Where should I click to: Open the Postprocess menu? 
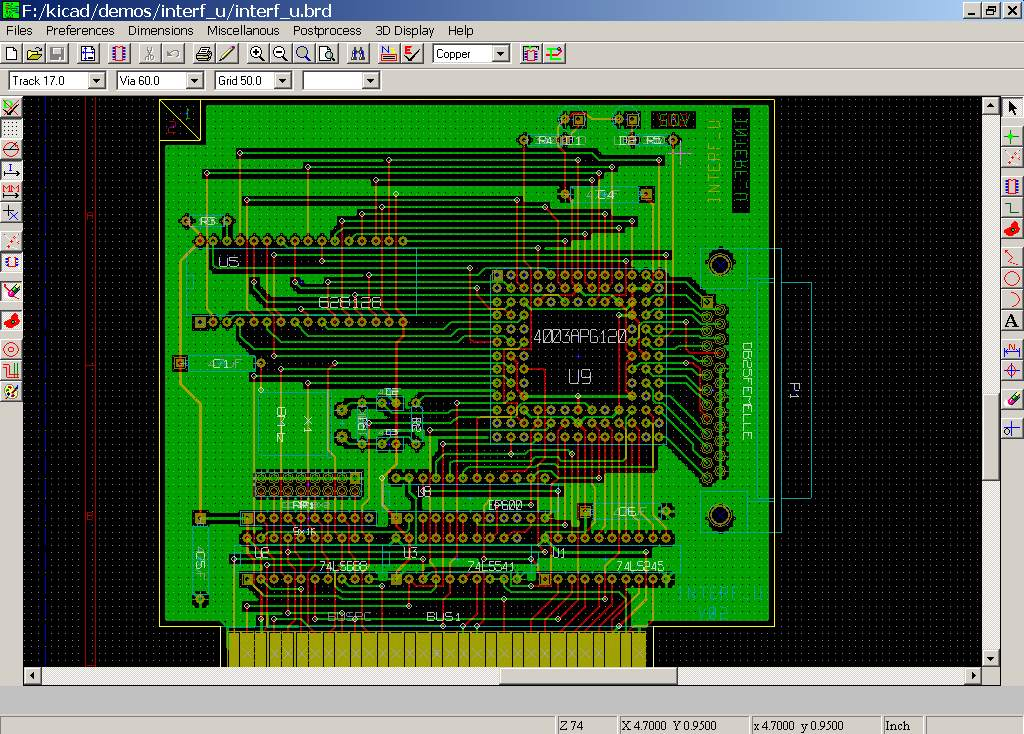coord(327,31)
